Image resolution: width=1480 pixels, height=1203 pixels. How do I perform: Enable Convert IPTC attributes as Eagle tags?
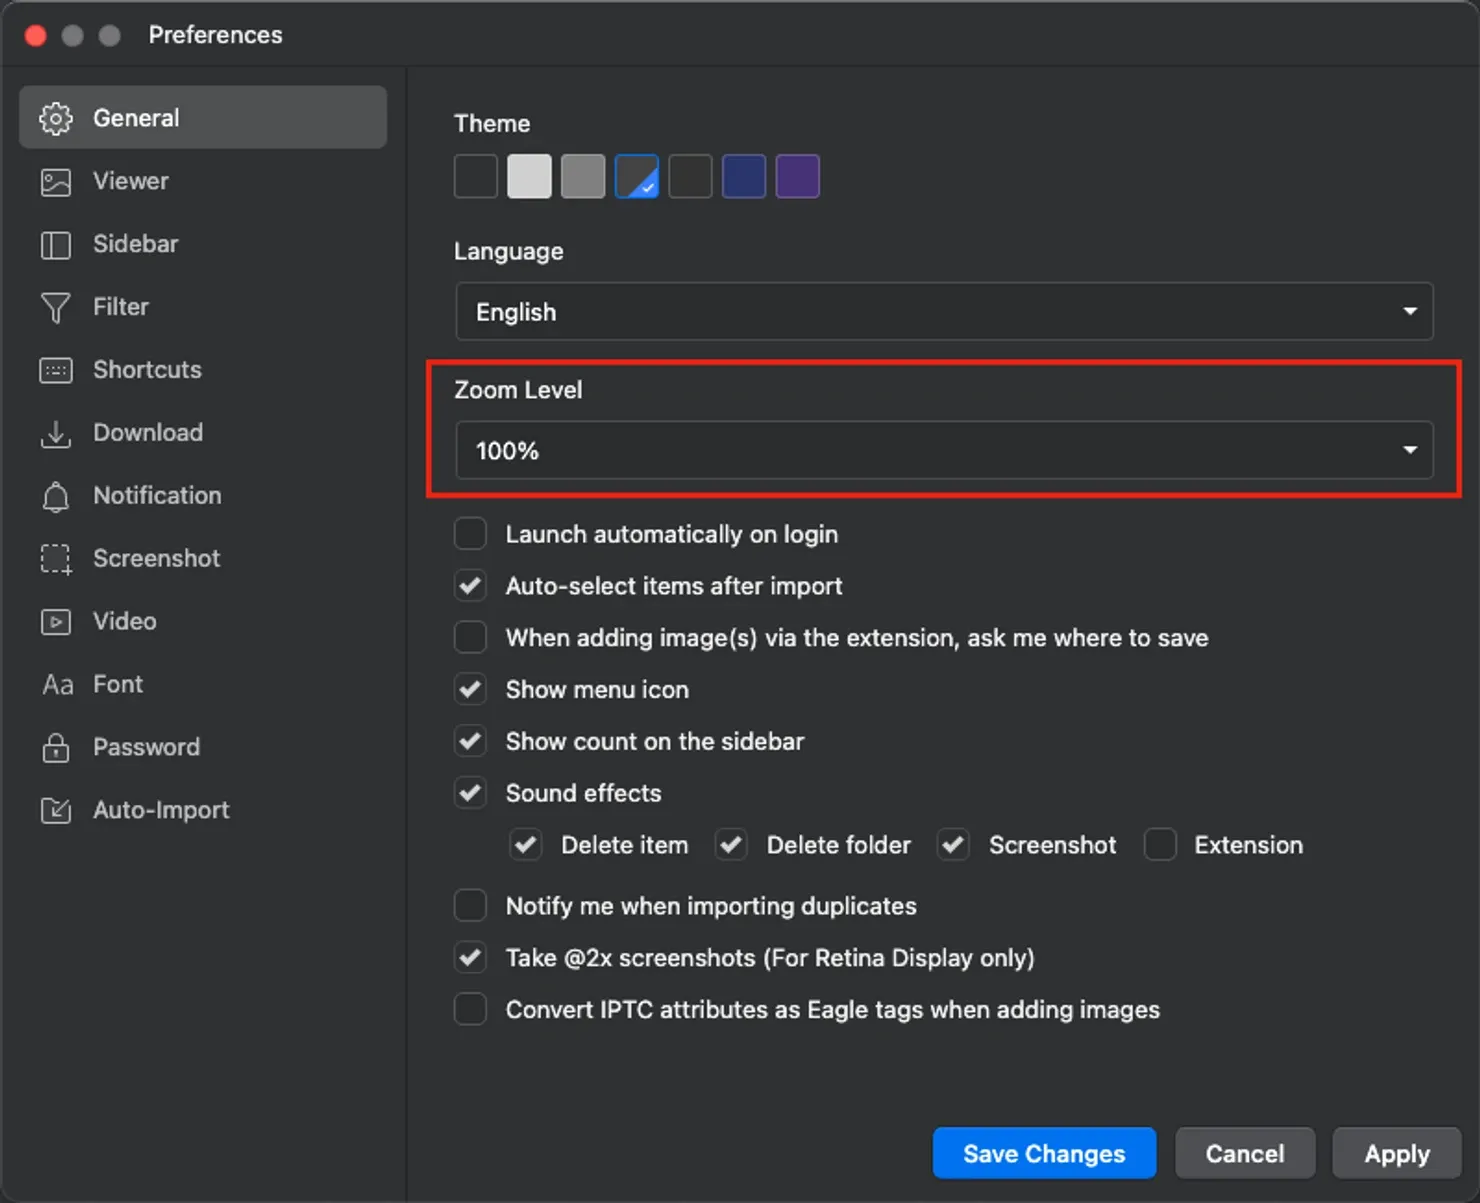(x=471, y=1010)
